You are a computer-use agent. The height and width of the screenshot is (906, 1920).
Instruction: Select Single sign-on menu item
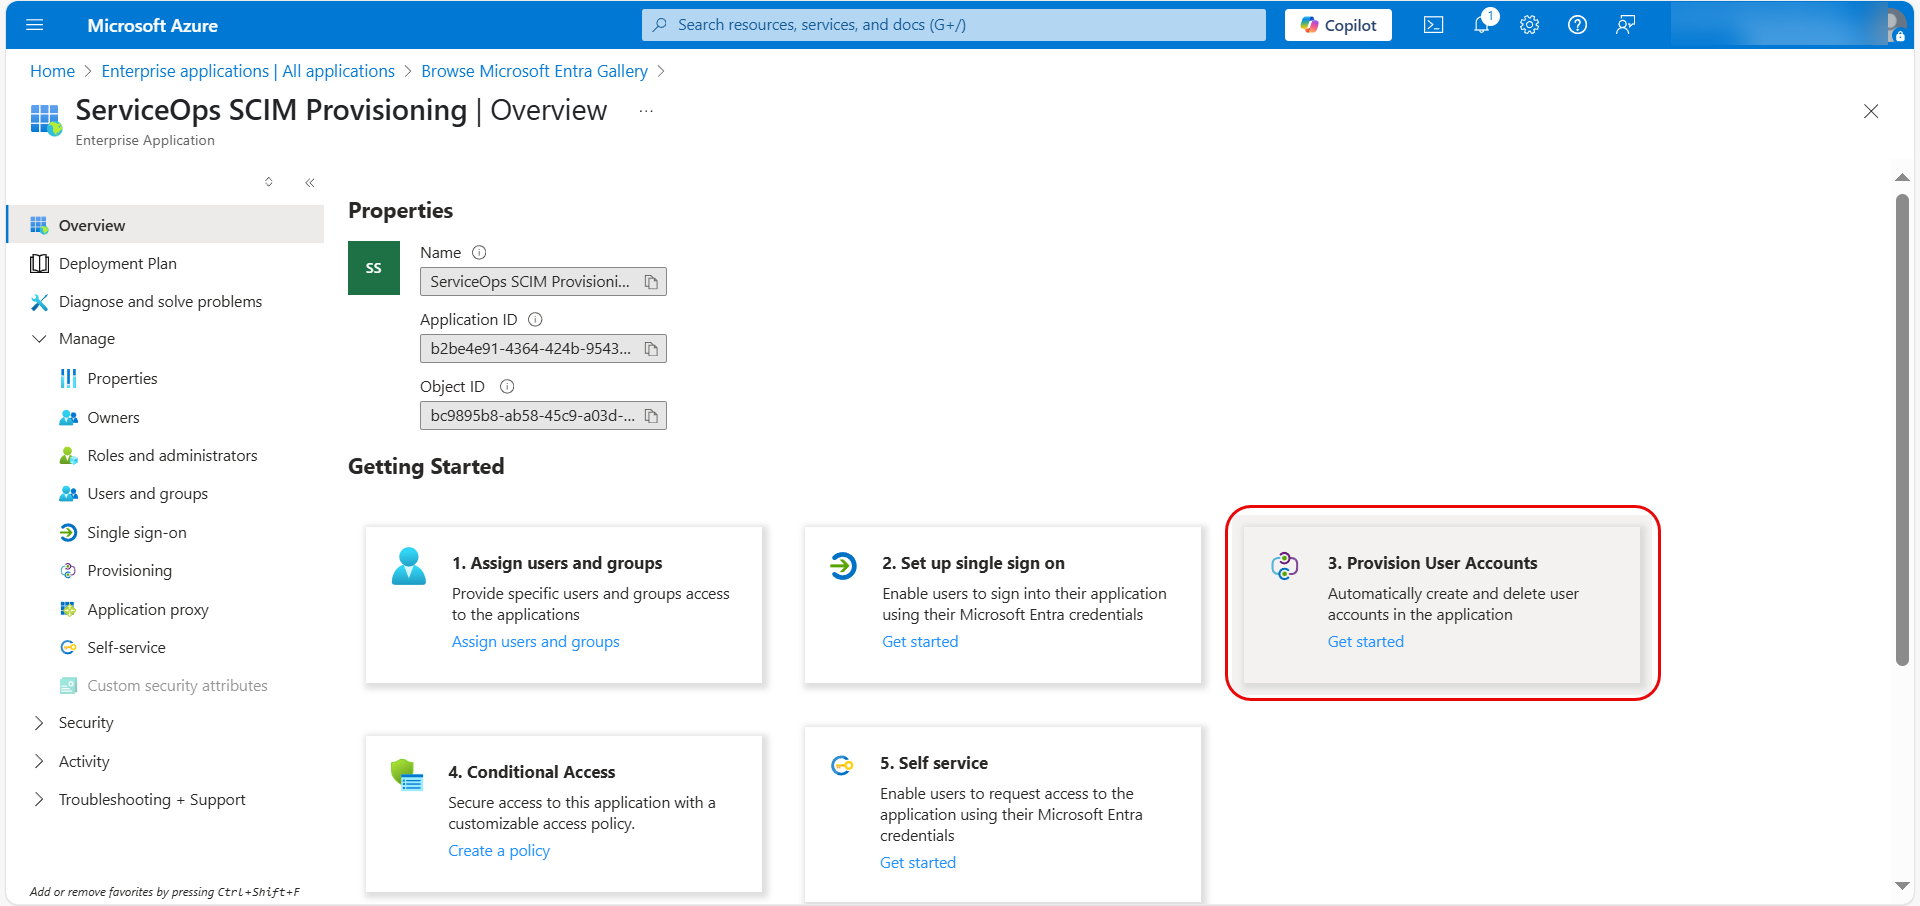click(136, 533)
